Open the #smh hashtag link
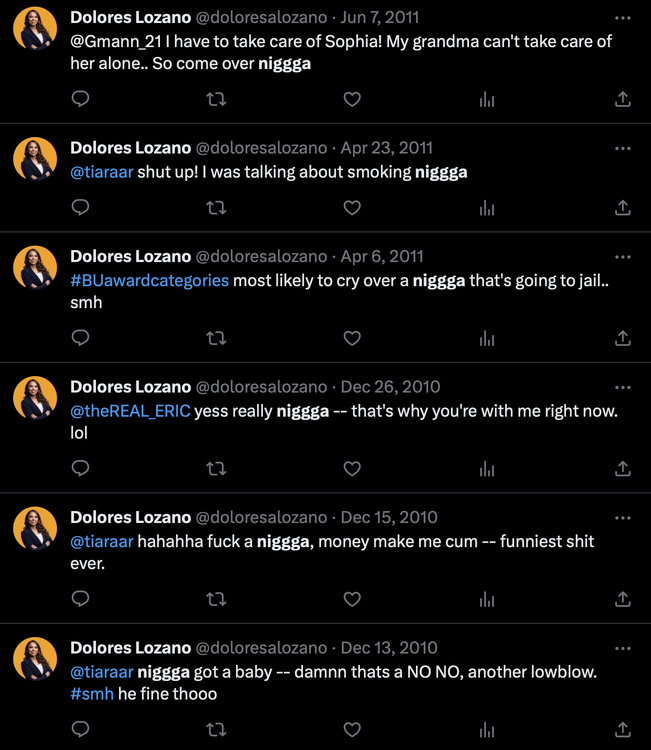 coord(92,694)
